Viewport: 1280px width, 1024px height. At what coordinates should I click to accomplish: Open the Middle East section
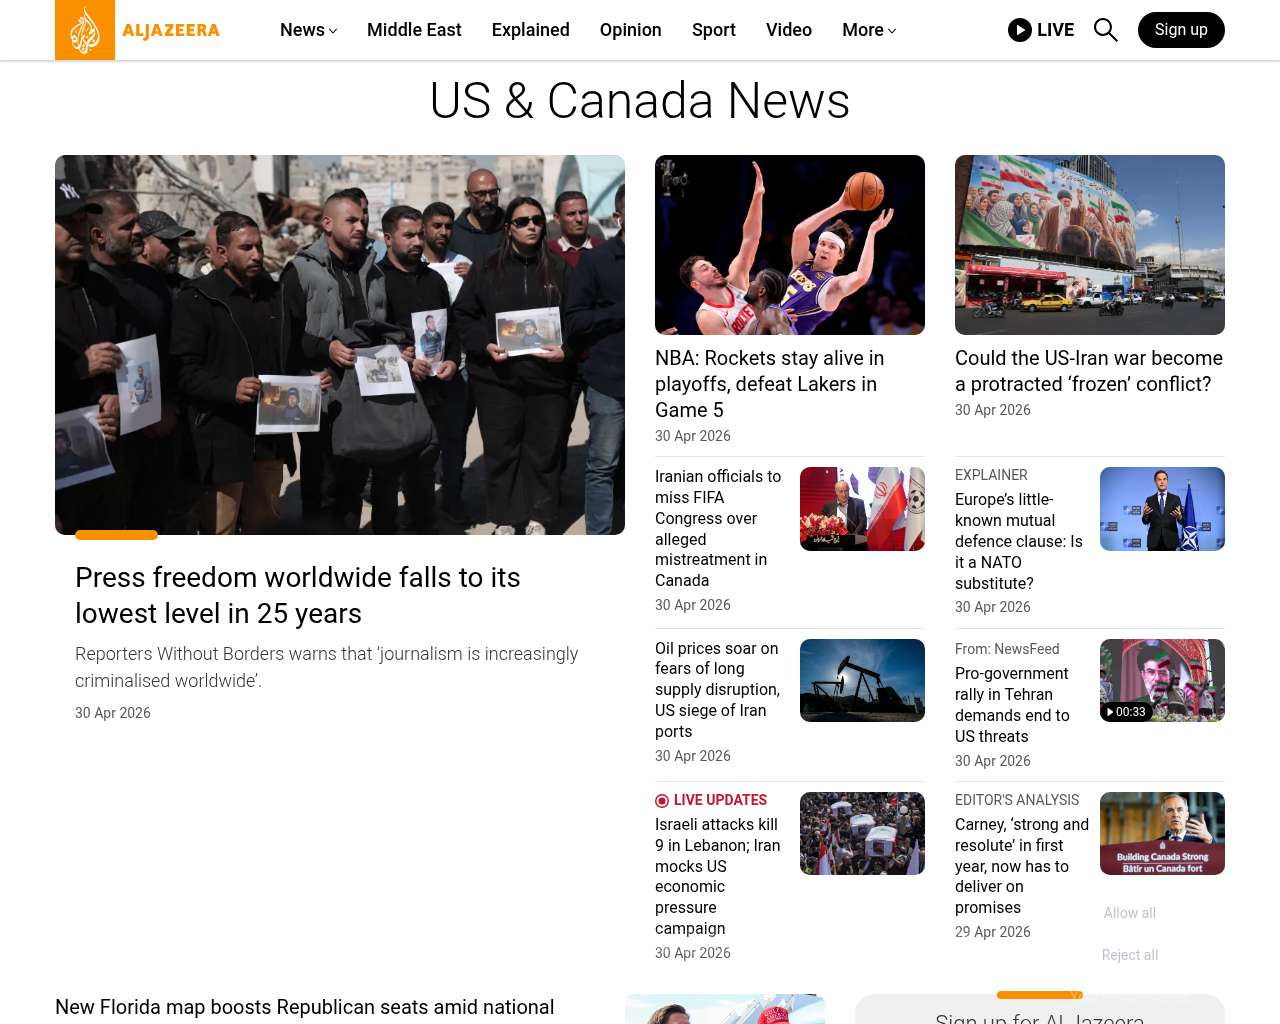414,30
